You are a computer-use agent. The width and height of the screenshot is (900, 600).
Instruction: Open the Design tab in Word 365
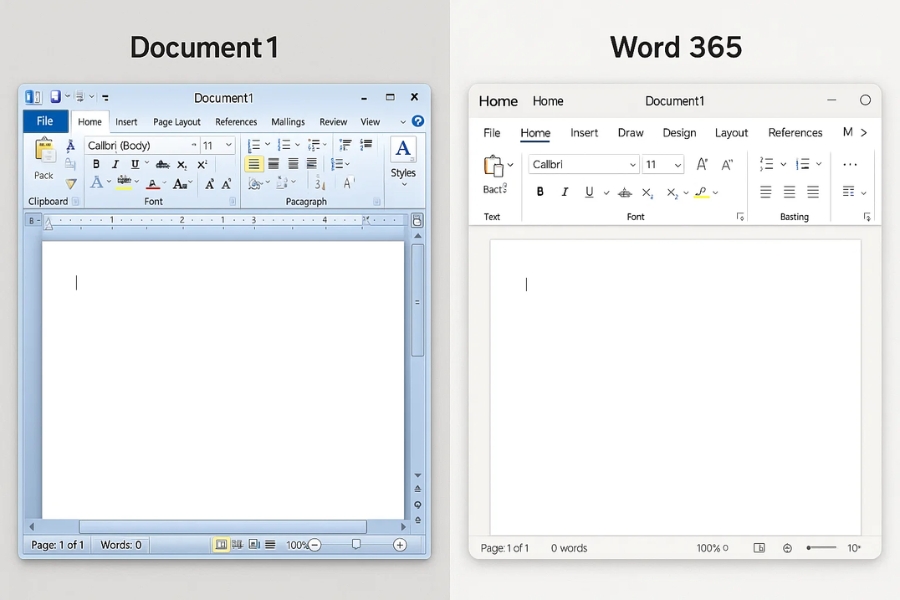tap(679, 133)
